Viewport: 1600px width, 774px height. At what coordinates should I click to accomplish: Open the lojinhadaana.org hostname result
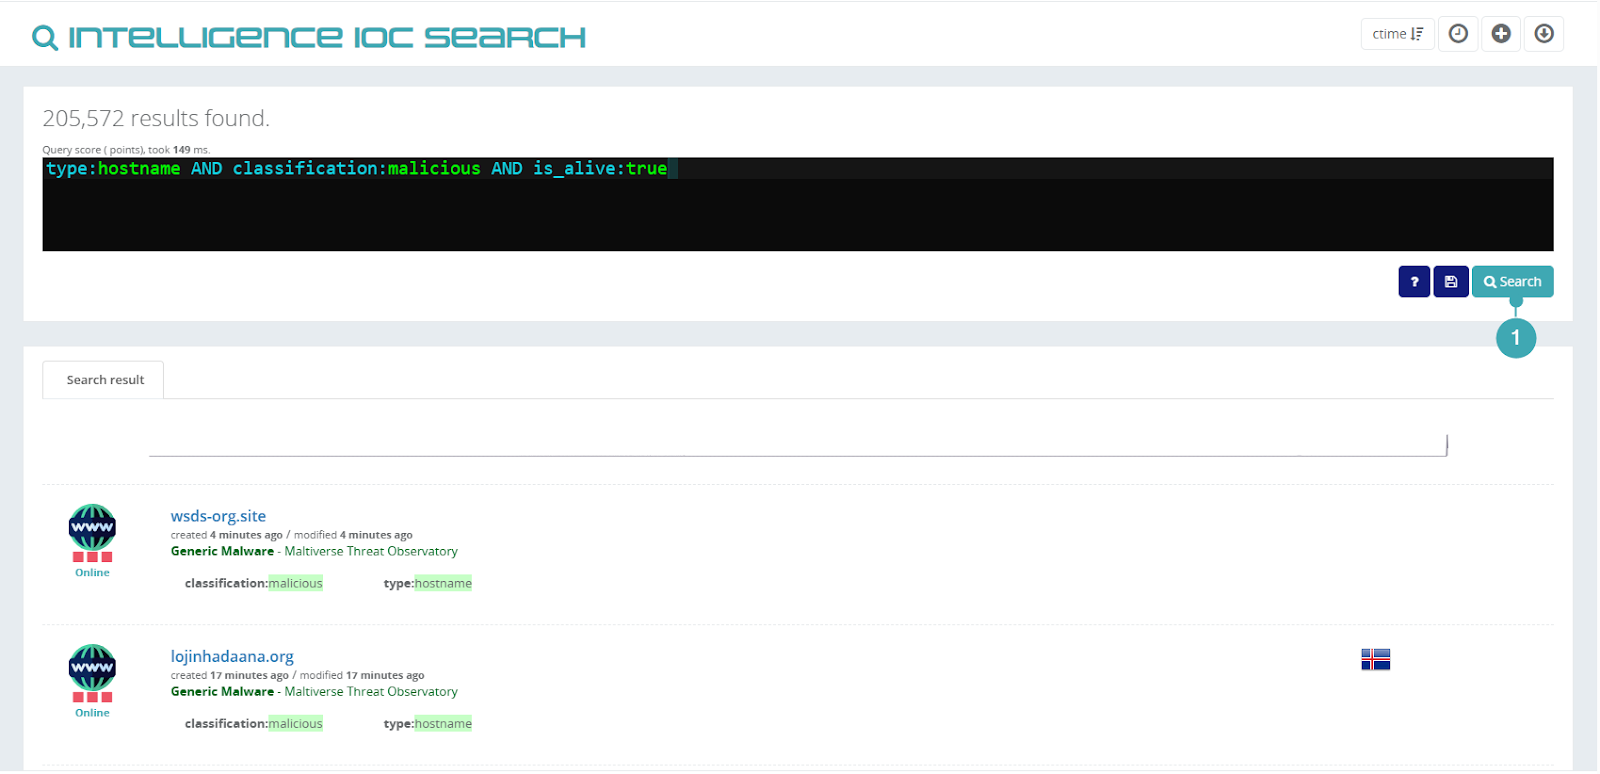(x=232, y=656)
